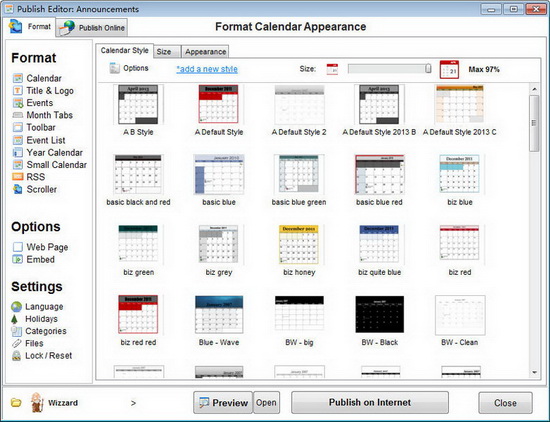Viewport: 550px width, 422px height.
Task: Select the Format top tab label
Action: tap(39, 26)
